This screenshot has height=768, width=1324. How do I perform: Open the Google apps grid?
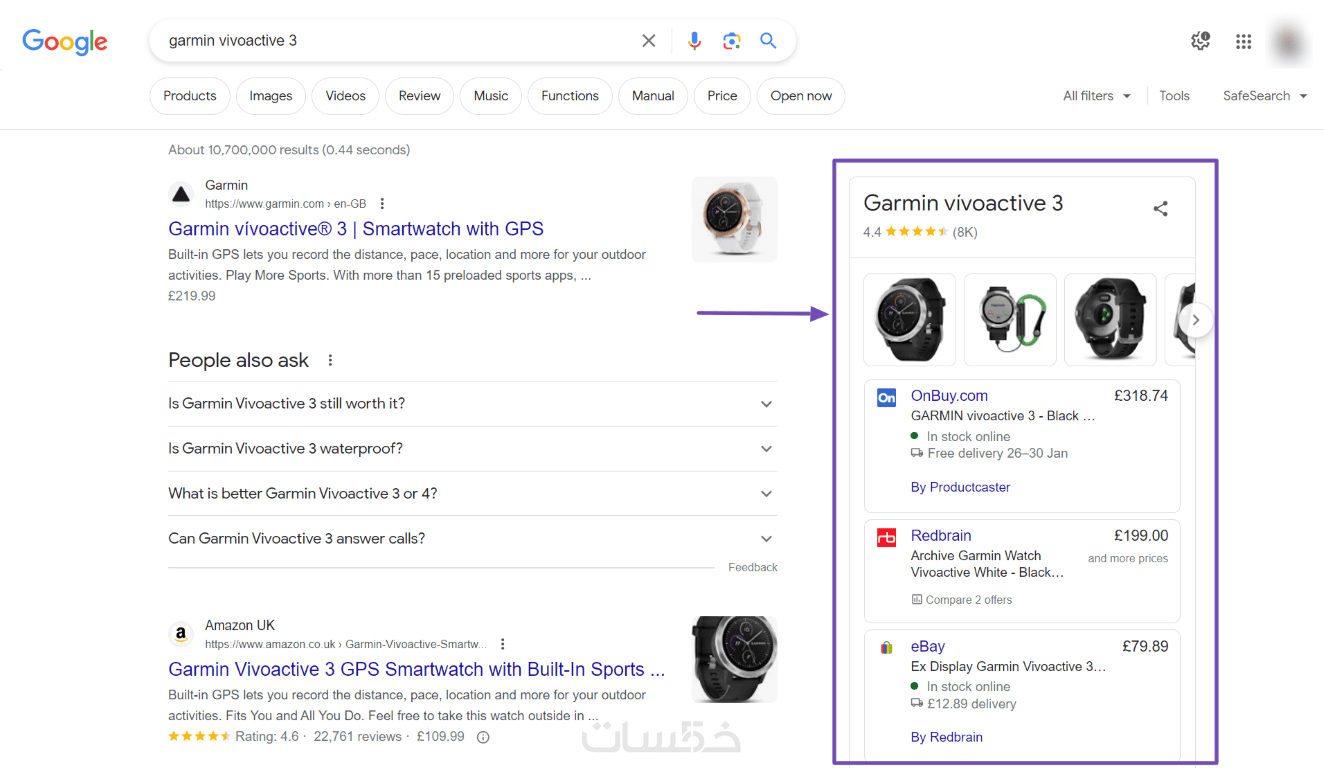(1243, 41)
